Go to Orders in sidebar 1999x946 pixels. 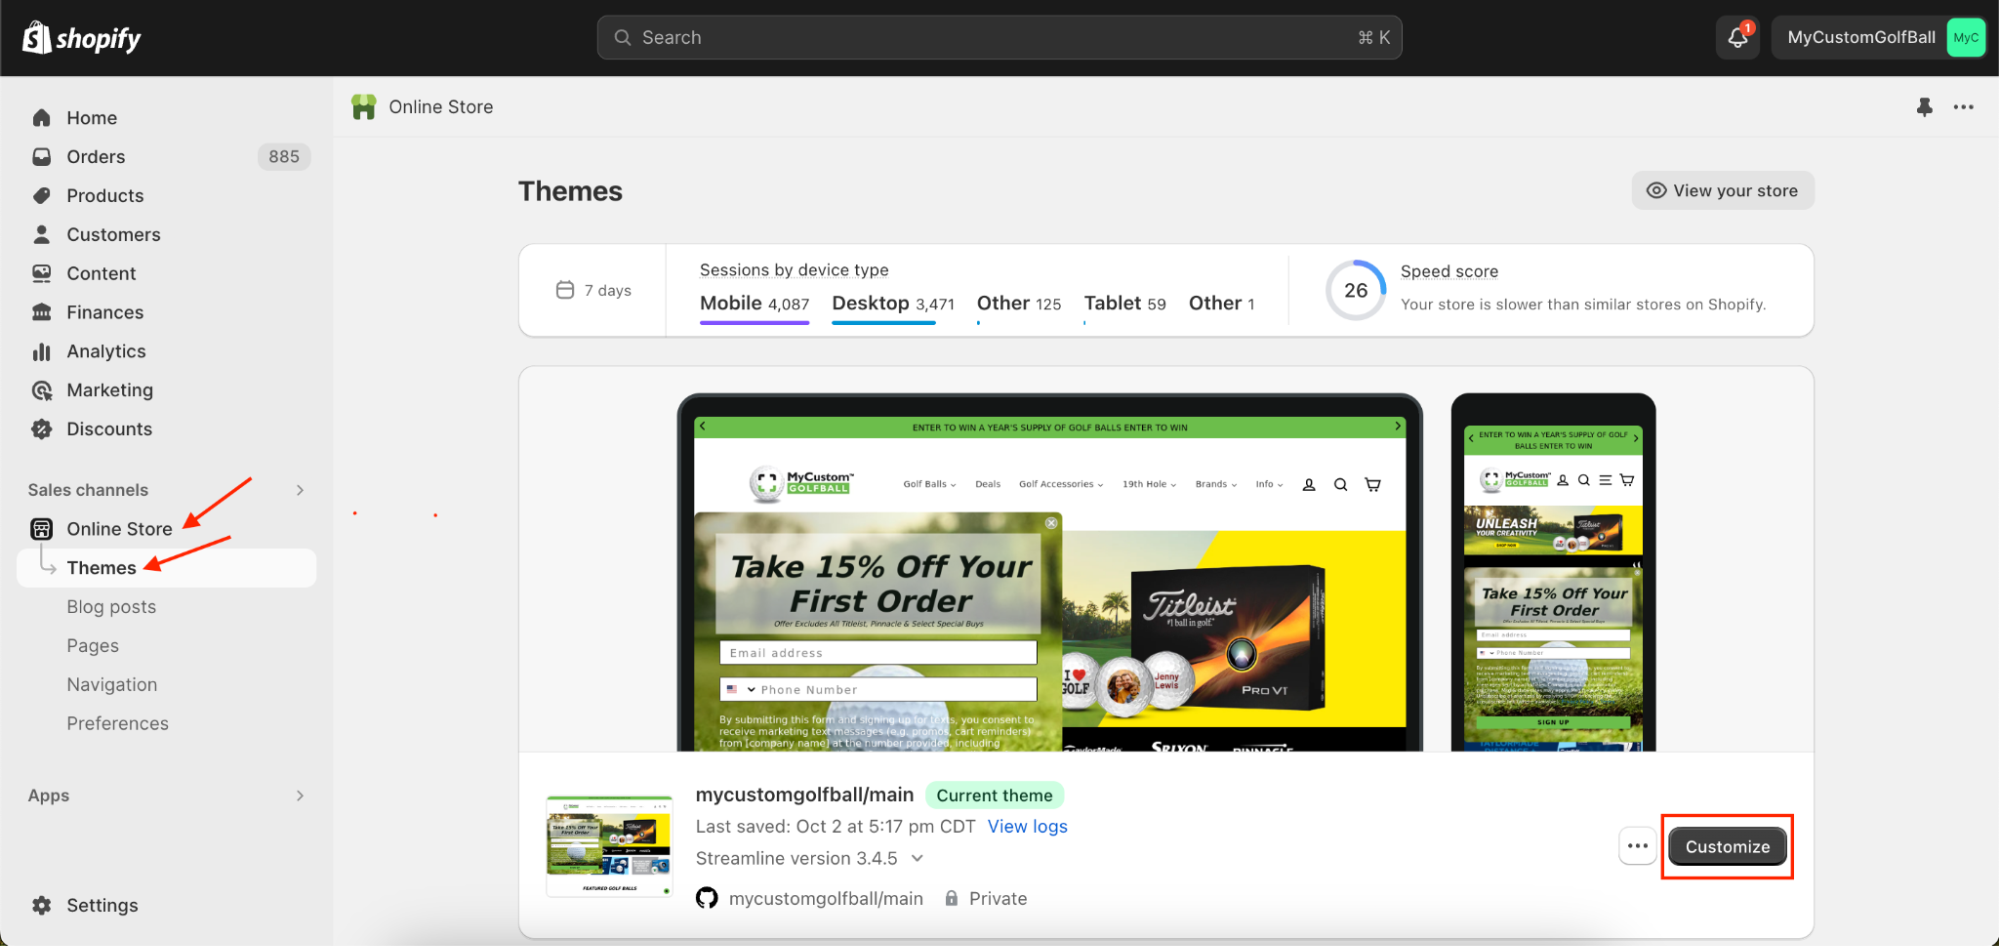(96, 157)
